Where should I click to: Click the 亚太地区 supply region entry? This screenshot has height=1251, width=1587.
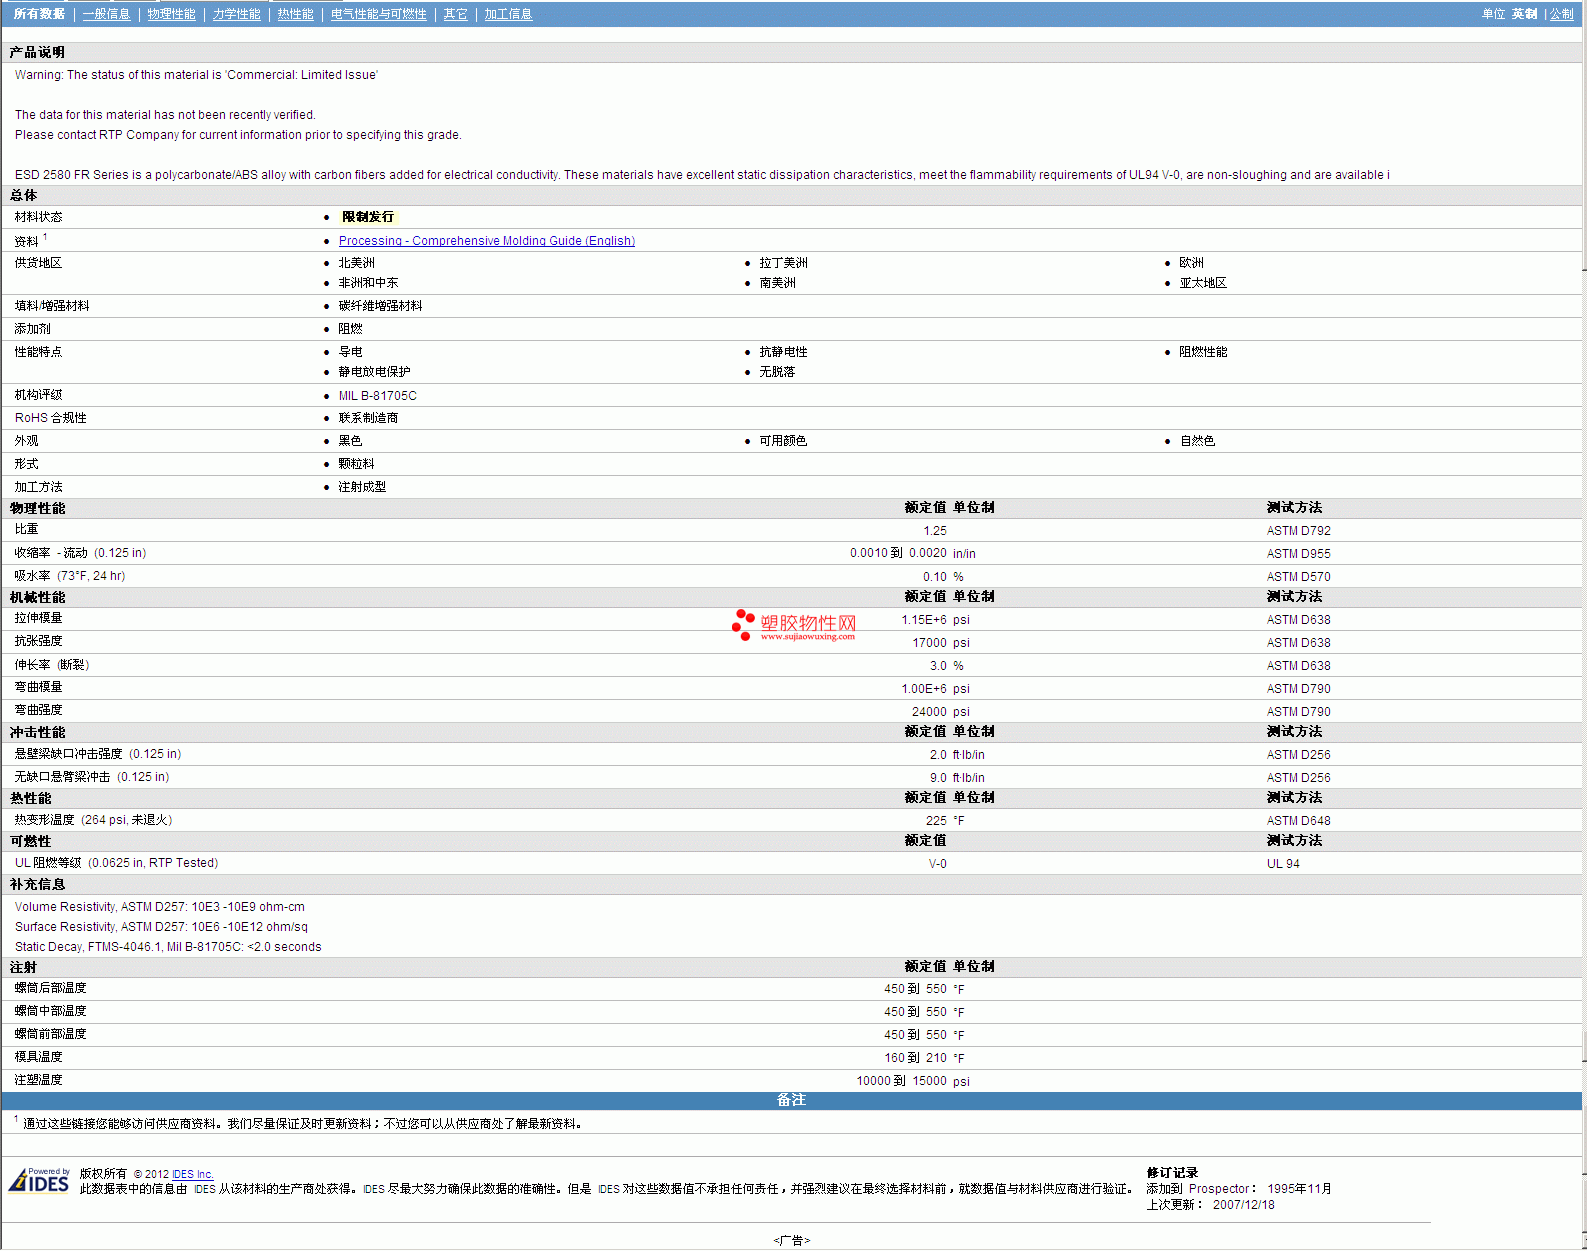(1203, 283)
